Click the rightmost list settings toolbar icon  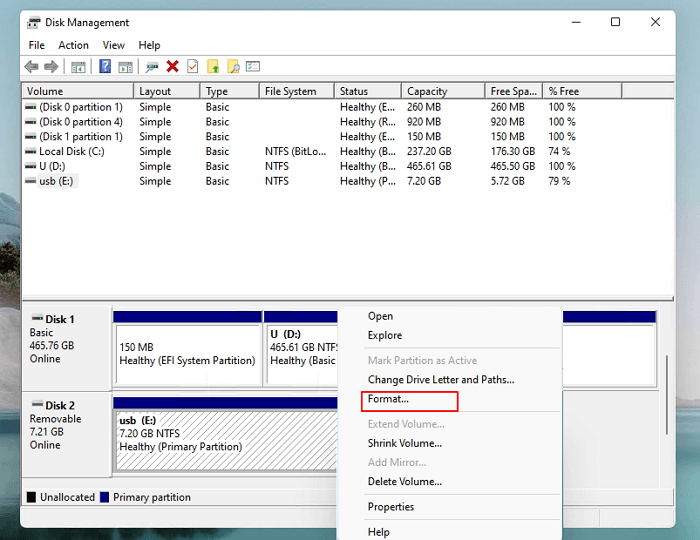pos(253,67)
